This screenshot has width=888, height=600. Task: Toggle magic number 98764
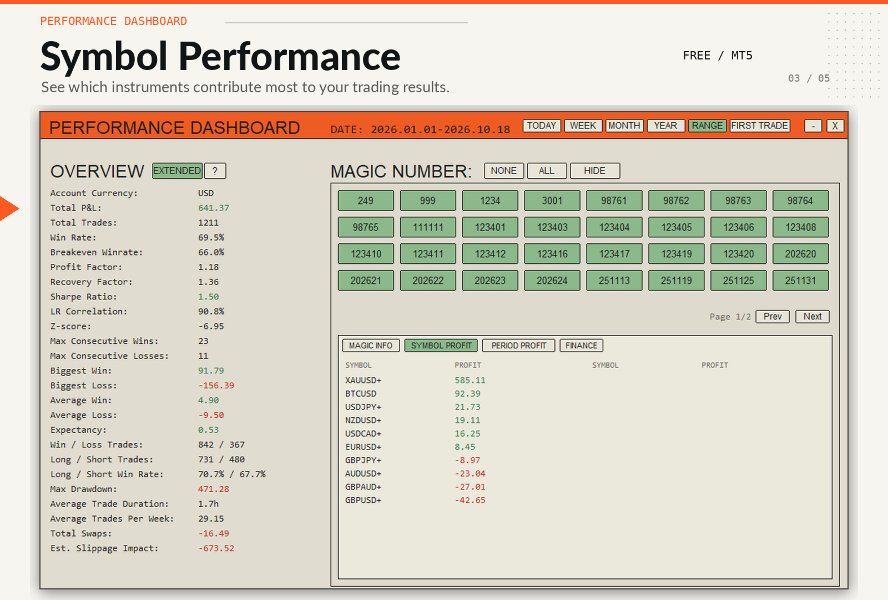pyautogui.click(x=800, y=201)
